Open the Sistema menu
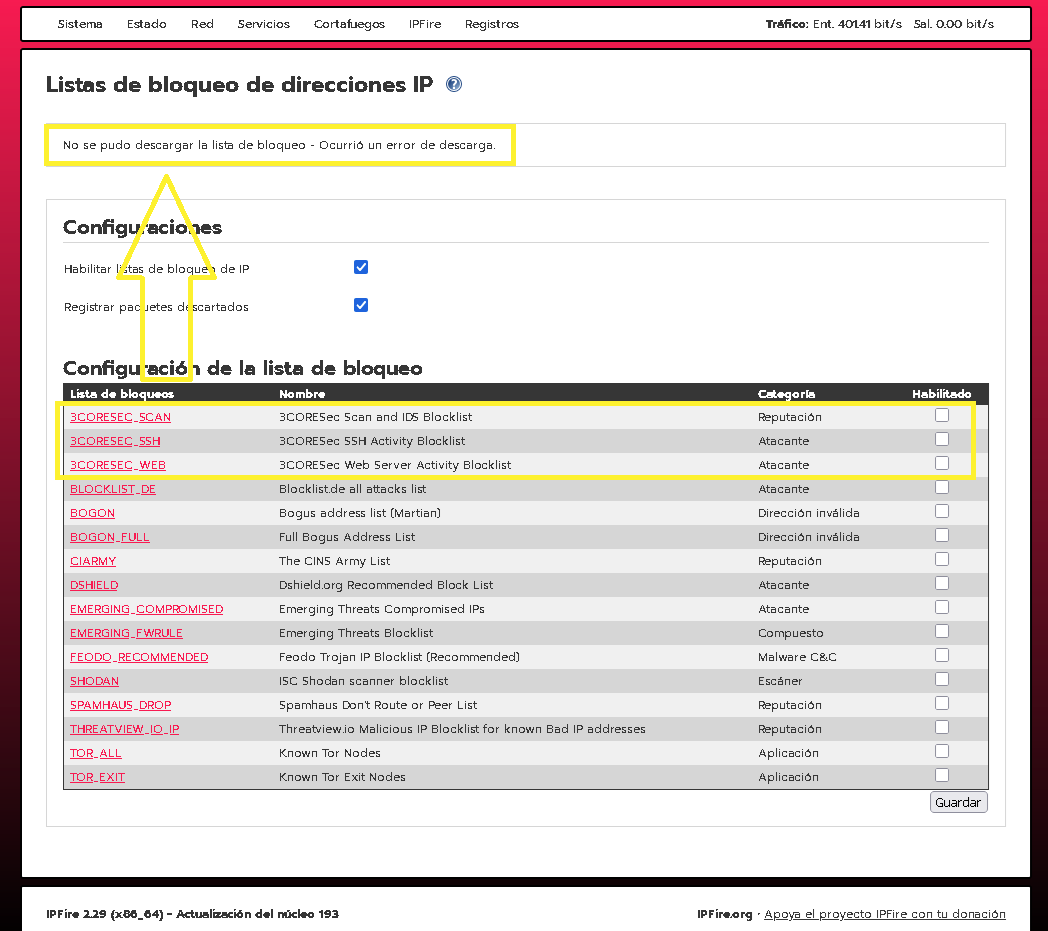 click(x=80, y=24)
